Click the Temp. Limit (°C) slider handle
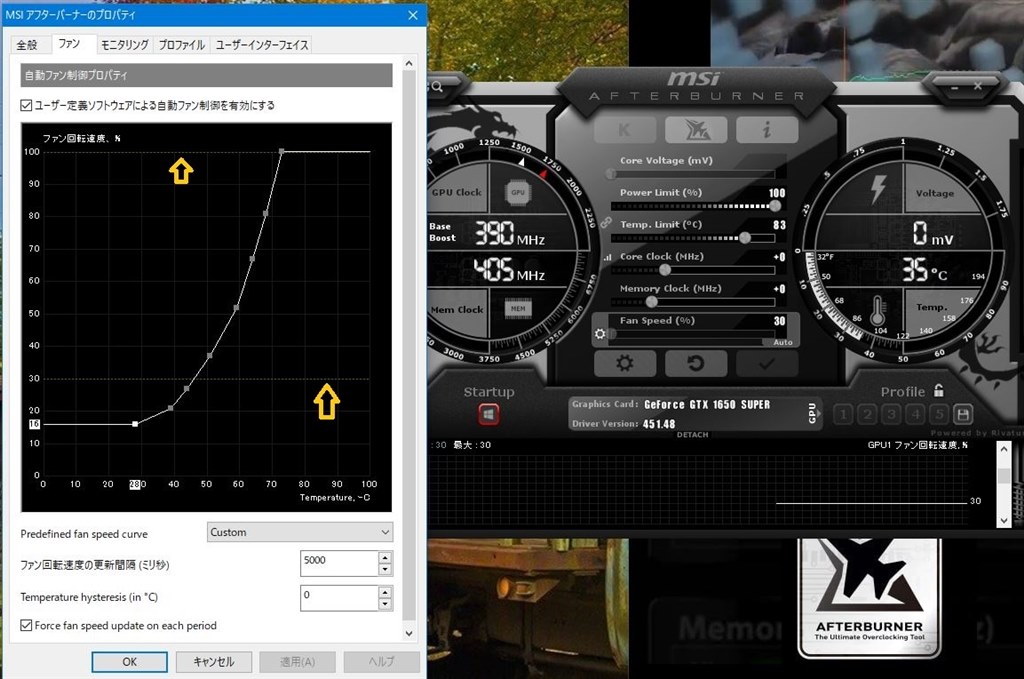1024x679 pixels. (745, 238)
